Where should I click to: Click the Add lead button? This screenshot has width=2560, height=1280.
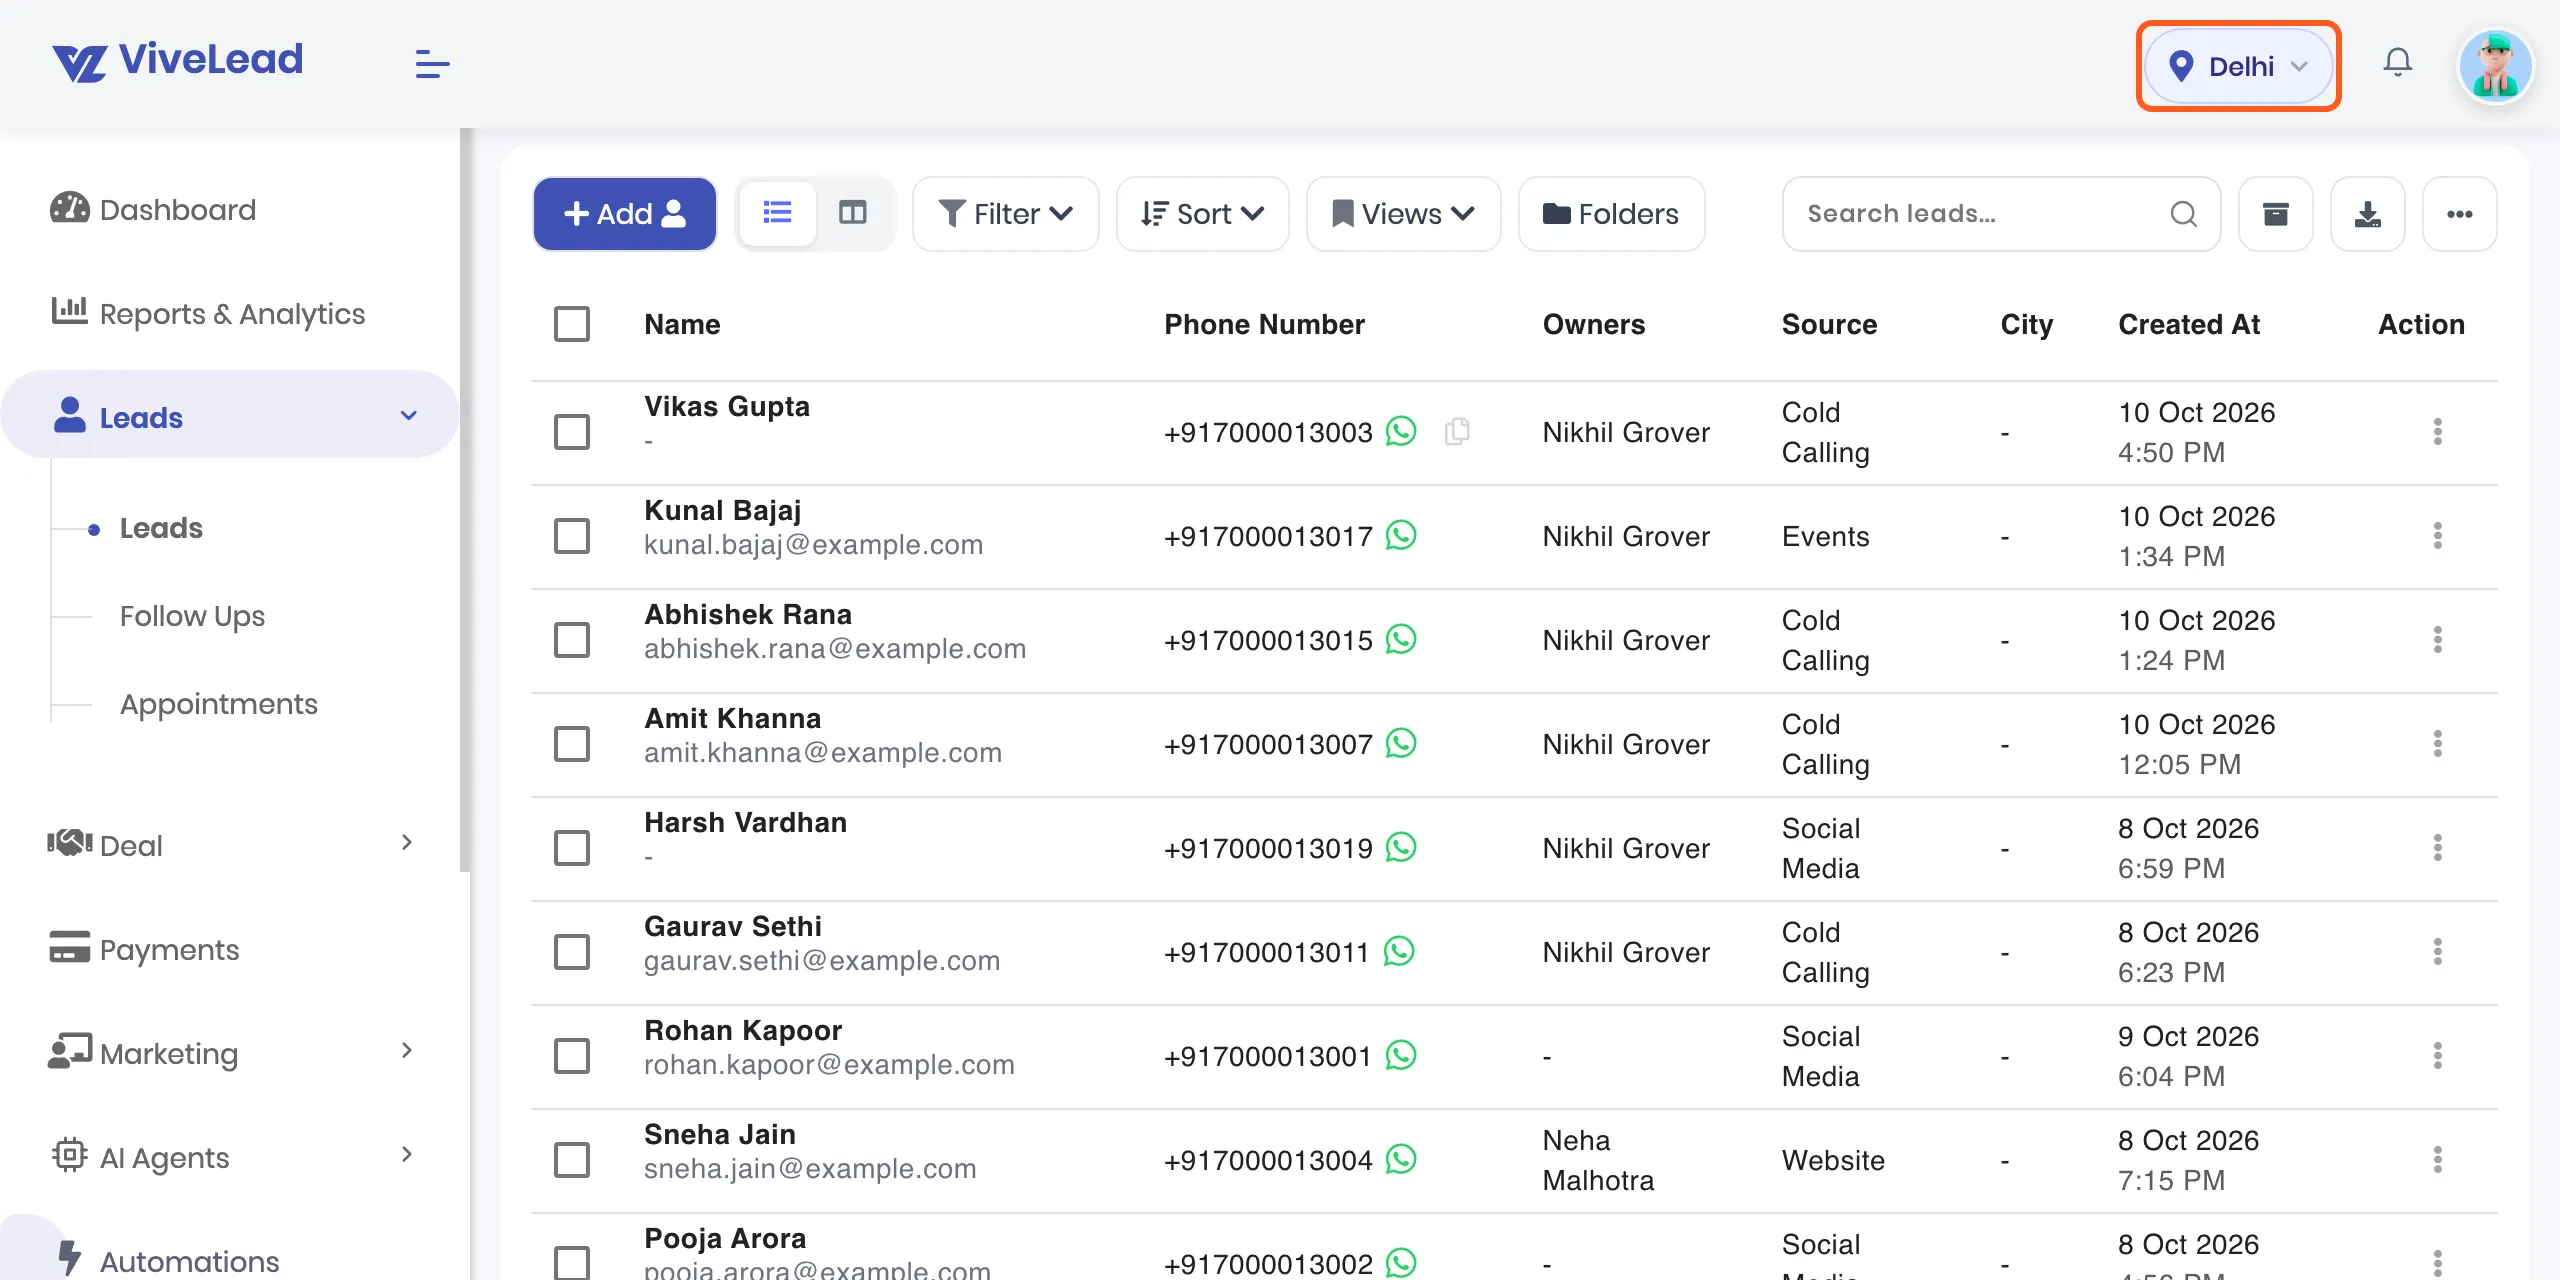(x=624, y=214)
